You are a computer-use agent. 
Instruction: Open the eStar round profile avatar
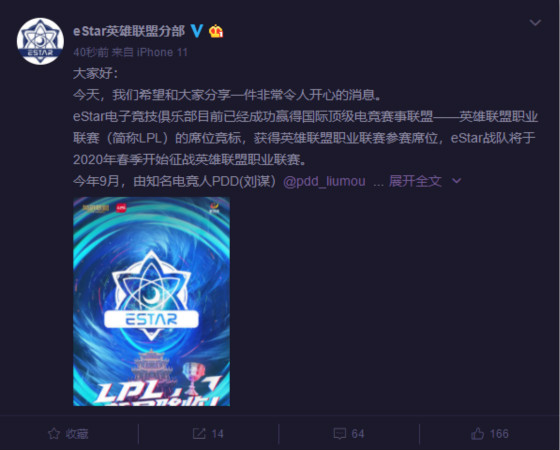coord(40,41)
